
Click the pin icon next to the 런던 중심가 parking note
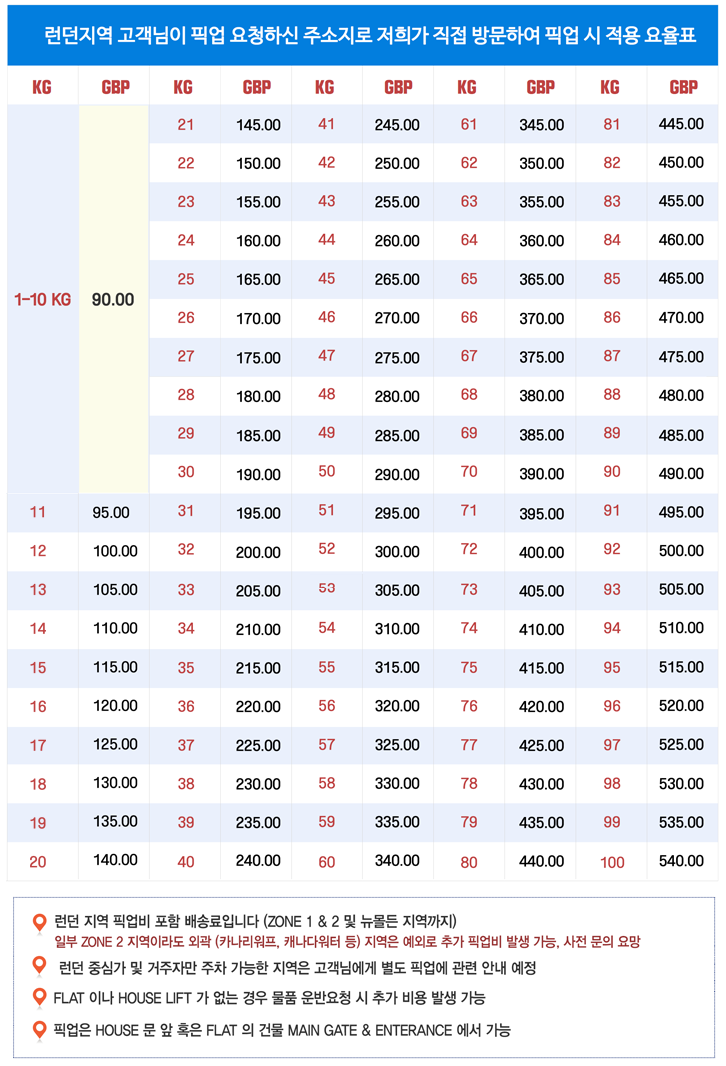[40, 966]
